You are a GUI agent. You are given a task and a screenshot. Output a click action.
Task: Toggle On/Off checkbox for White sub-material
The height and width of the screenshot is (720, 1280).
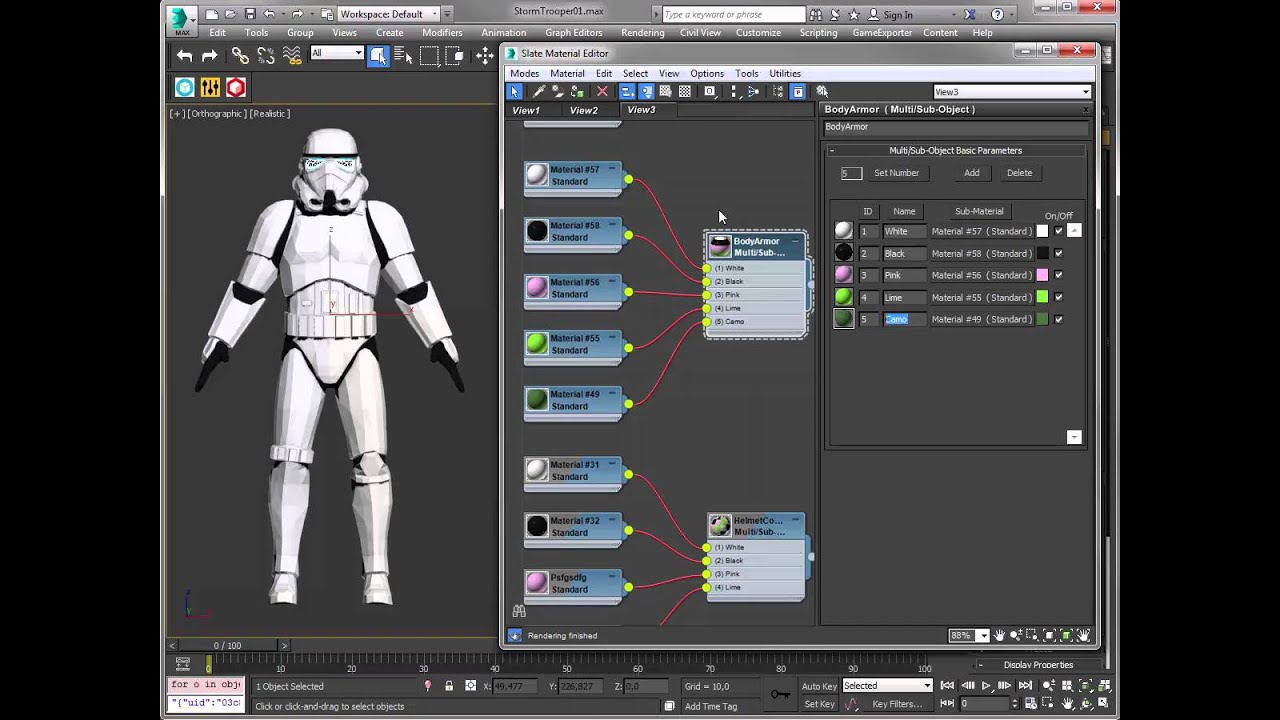point(1058,231)
